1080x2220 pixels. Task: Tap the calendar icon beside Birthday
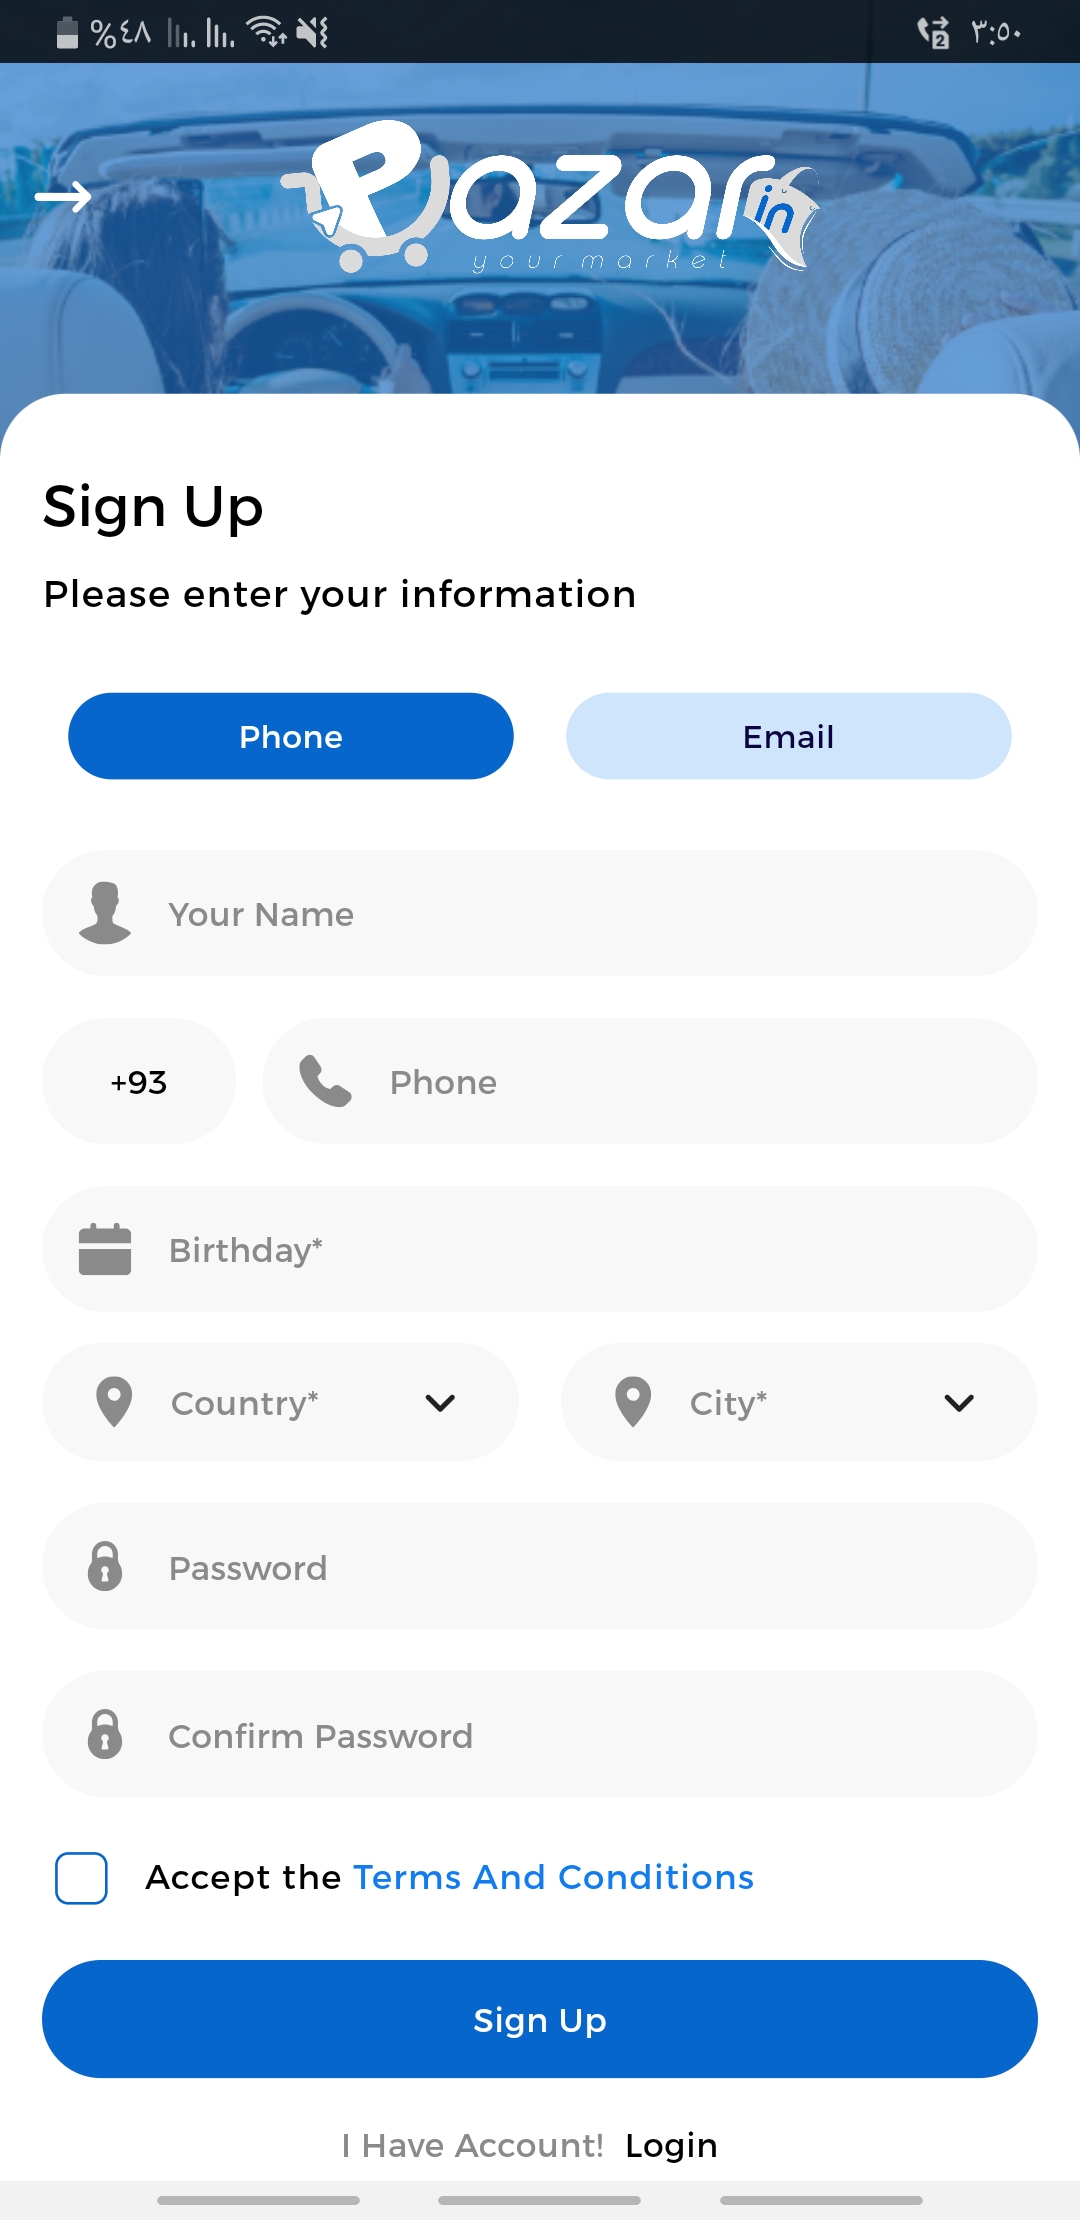coord(105,1249)
